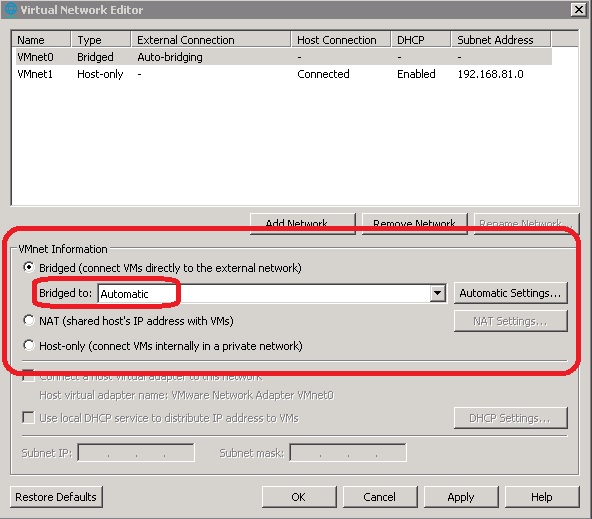Click the Bridged type cell of VMnet0
The height and width of the screenshot is (519, 592).
95,57
